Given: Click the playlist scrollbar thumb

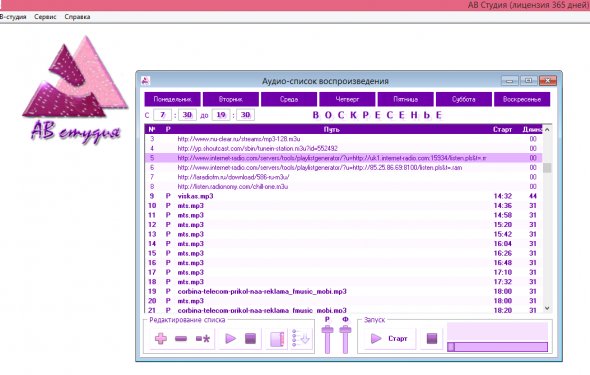Looking at the screenshot, I should coord(547,167).
